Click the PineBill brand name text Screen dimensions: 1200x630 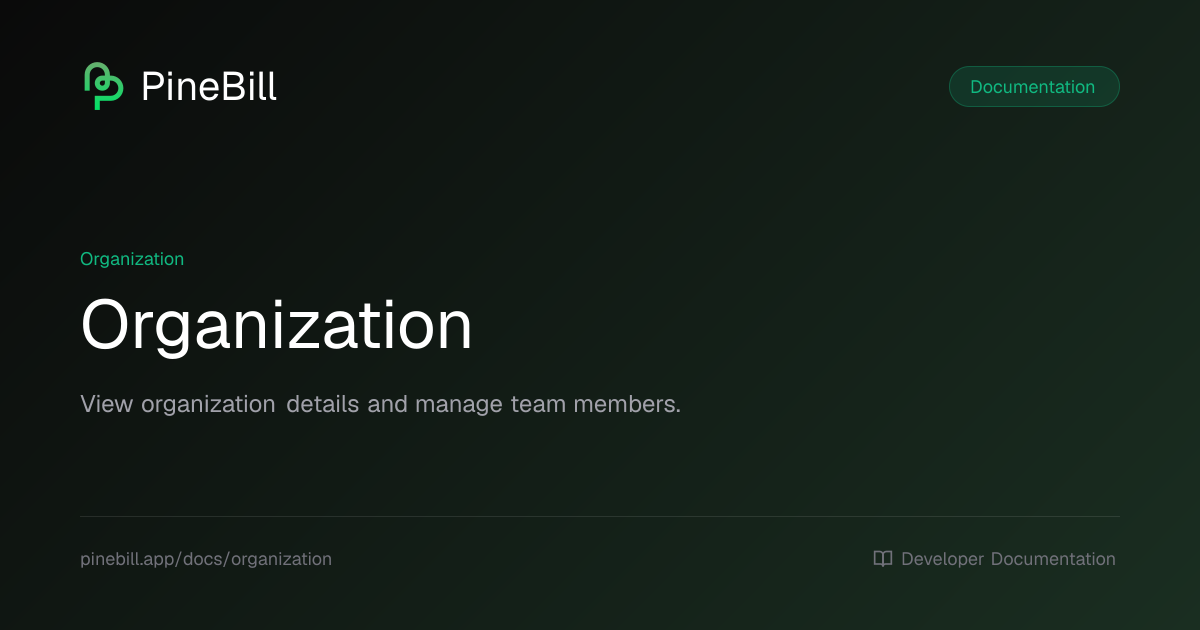coord(209,87)
